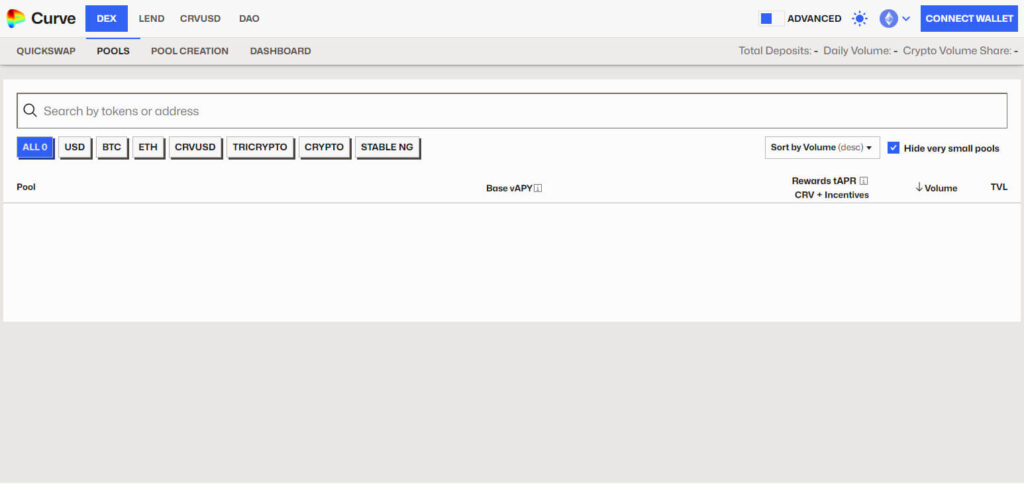Viewport: 1024px width, 484px height.
Task: Select the Pools menu item
Action: [x=113, y=51]
